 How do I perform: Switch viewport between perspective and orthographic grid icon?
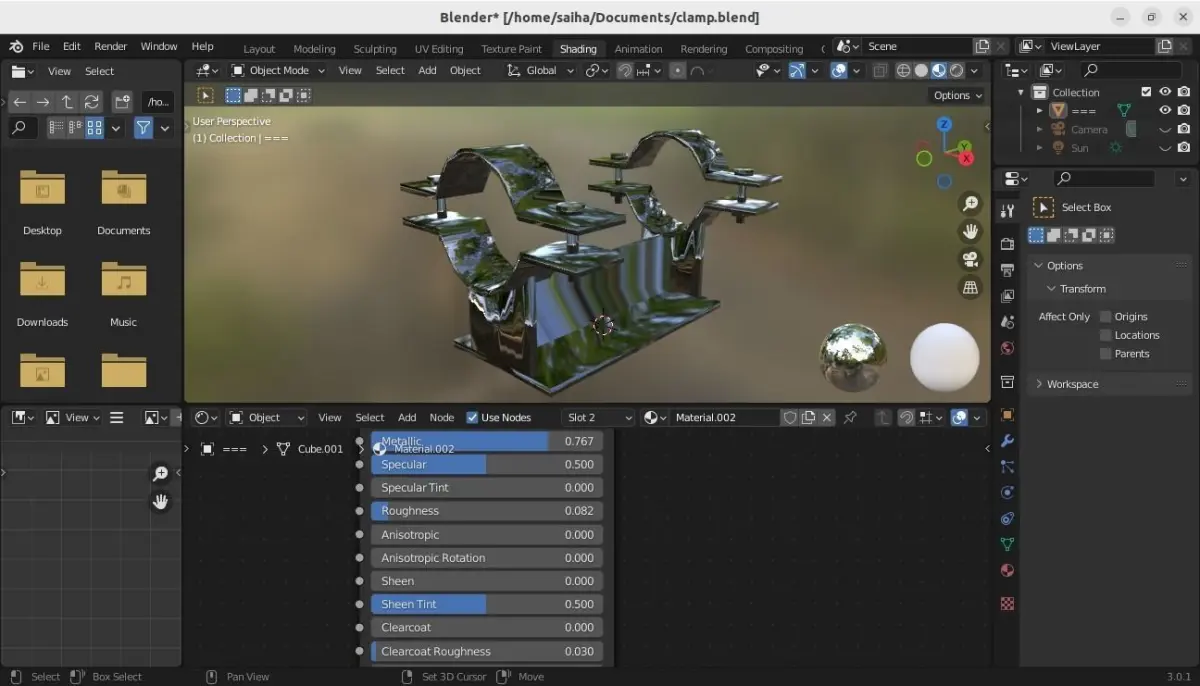click(x=970, y=288)
